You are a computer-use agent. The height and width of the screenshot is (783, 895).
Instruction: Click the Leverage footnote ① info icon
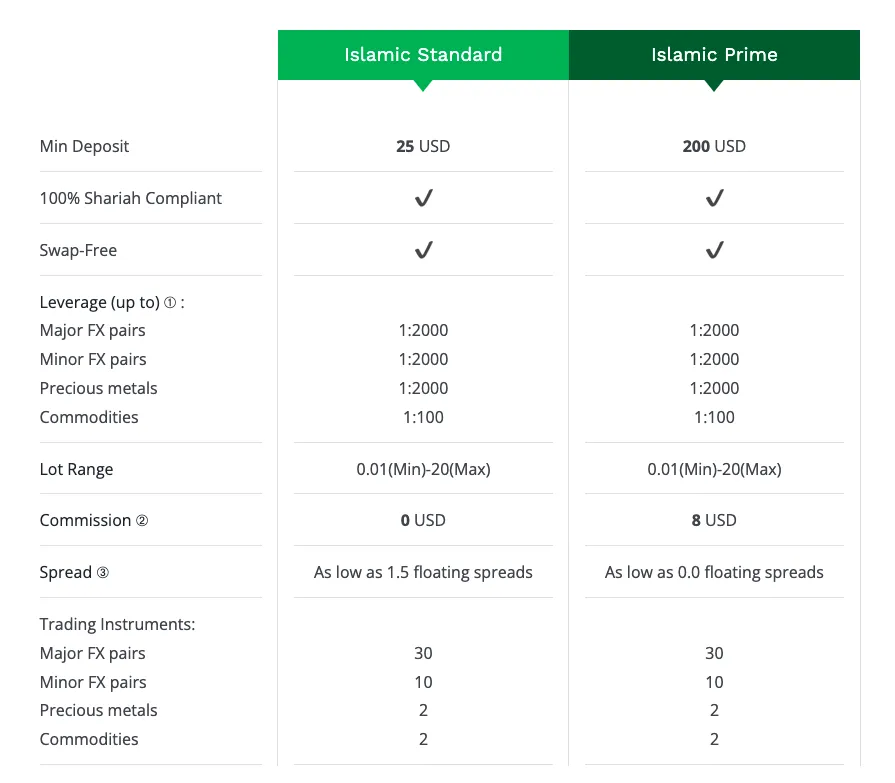[x=170, y=302]
